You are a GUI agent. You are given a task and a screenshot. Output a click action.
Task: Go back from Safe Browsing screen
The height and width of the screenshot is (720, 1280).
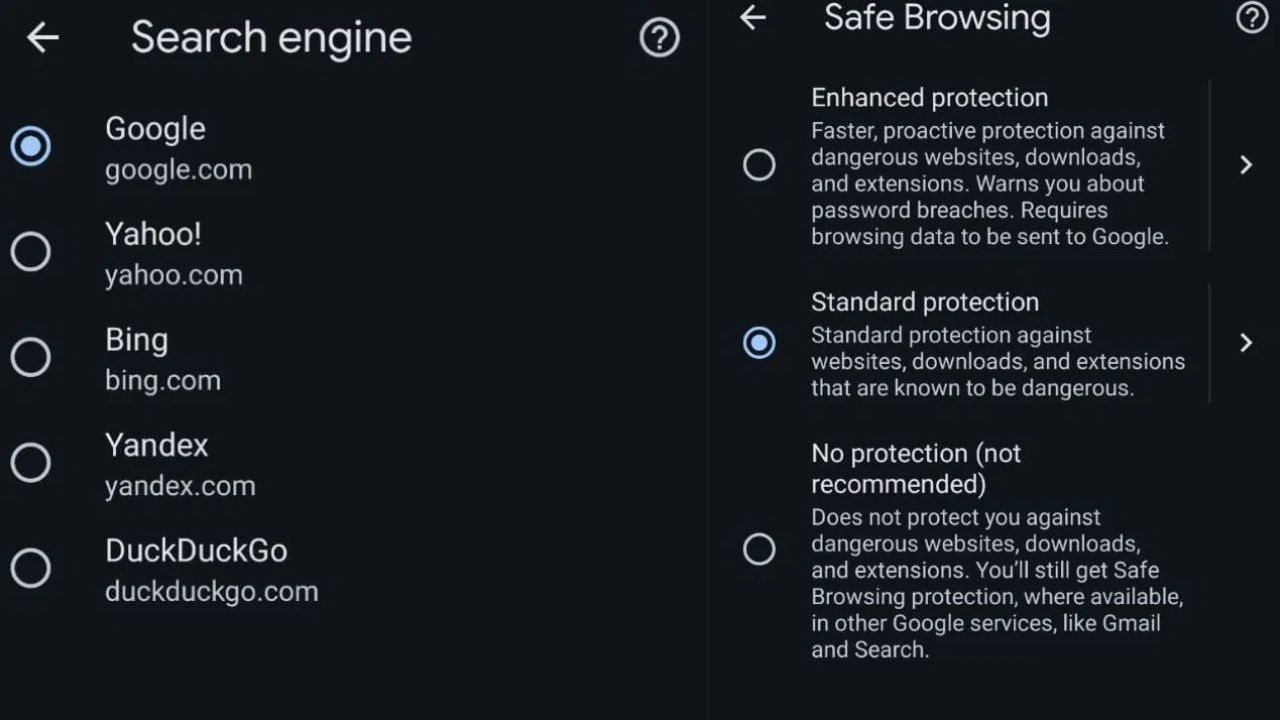click(753, 17)
